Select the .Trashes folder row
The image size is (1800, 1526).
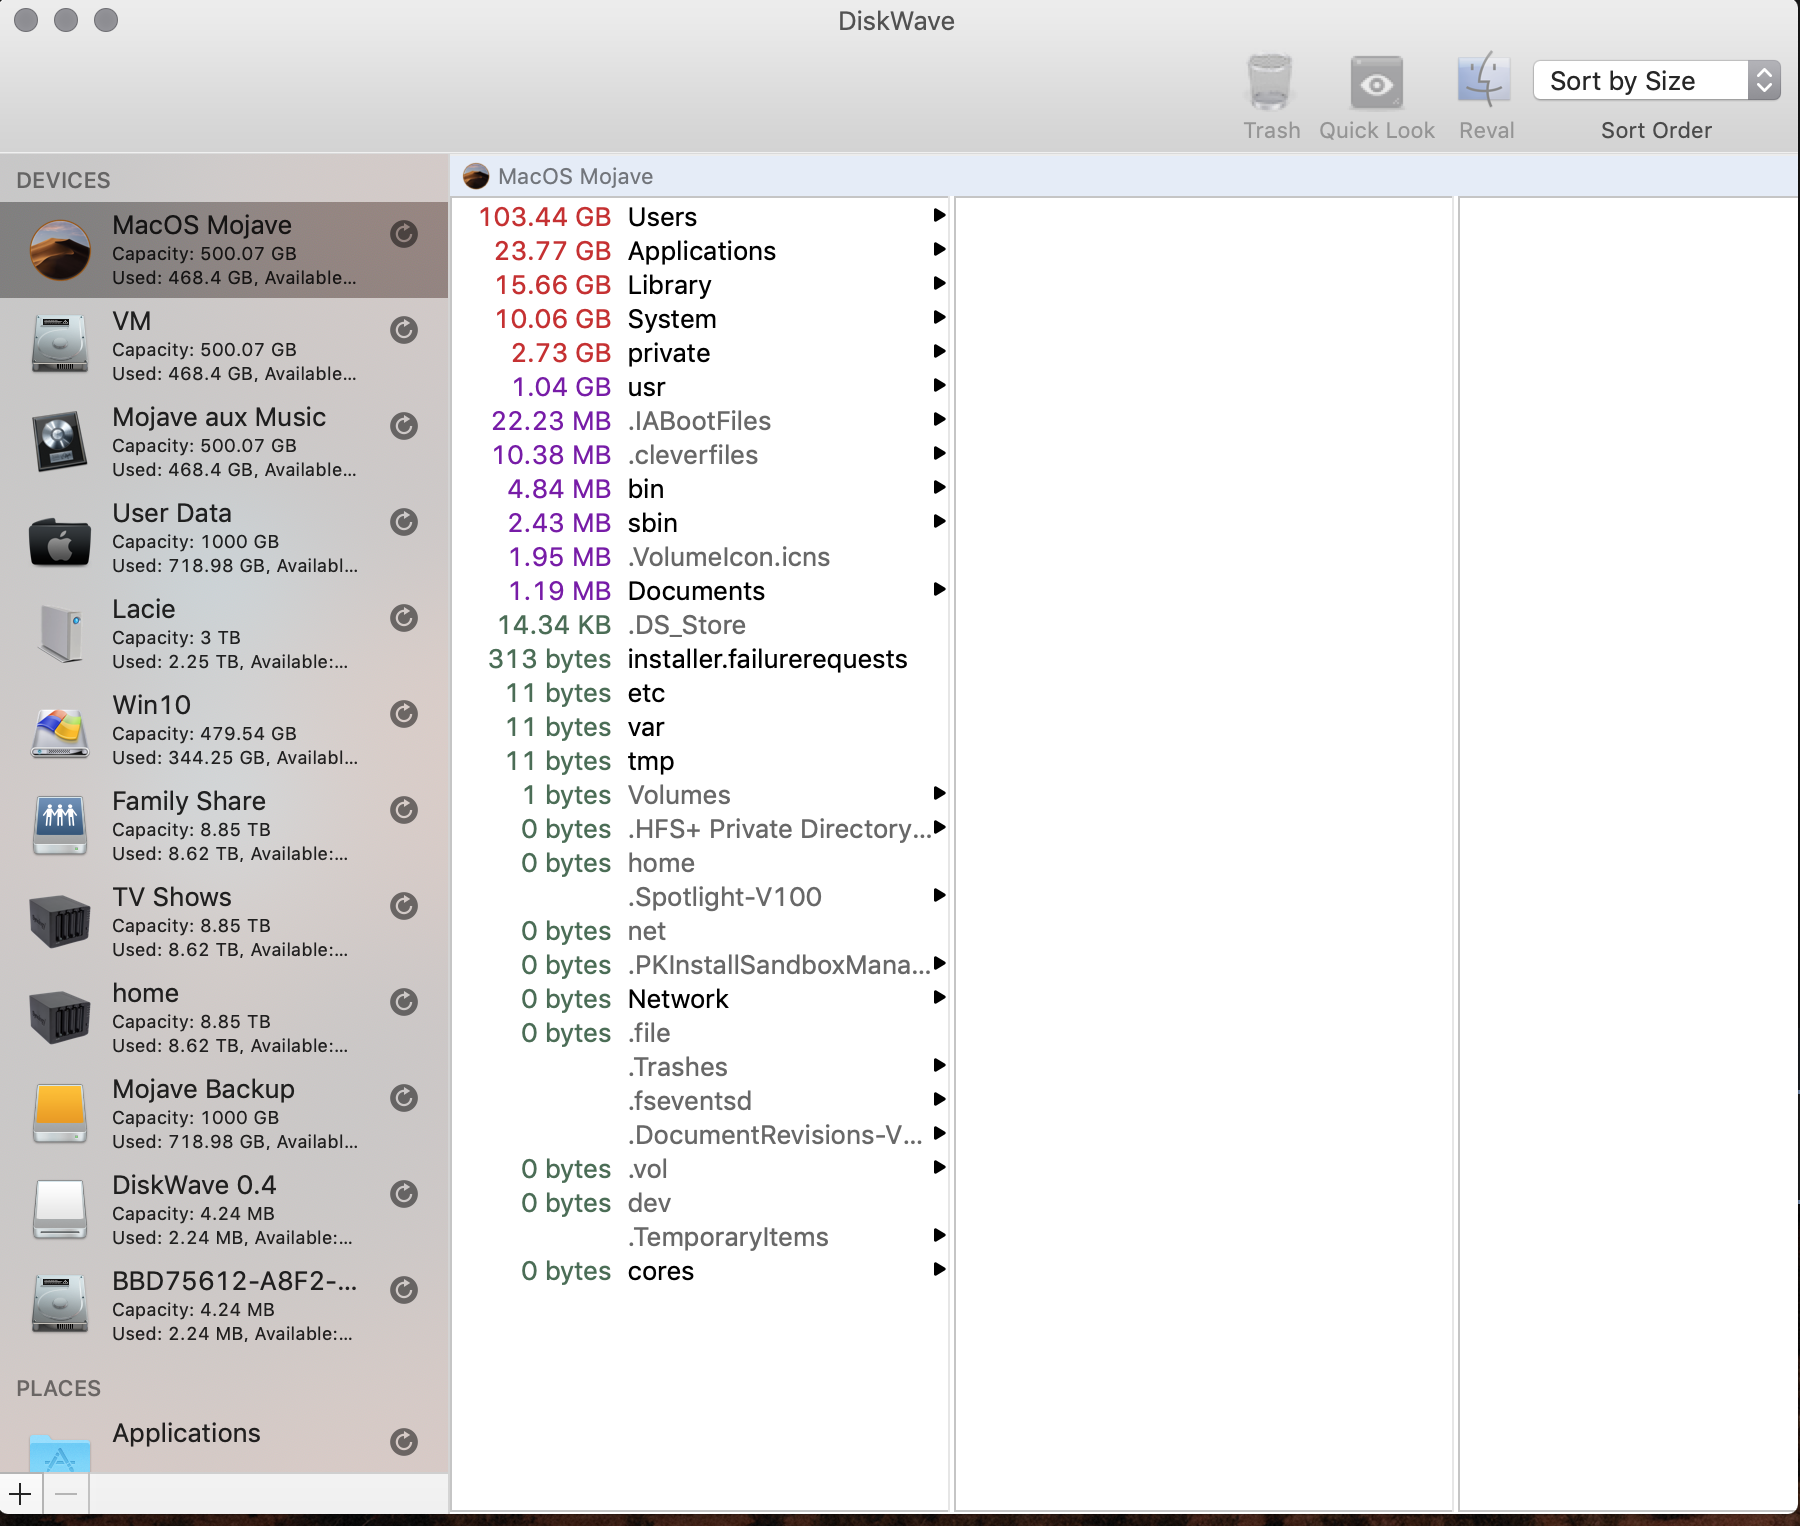click(x=700, y=1067)
